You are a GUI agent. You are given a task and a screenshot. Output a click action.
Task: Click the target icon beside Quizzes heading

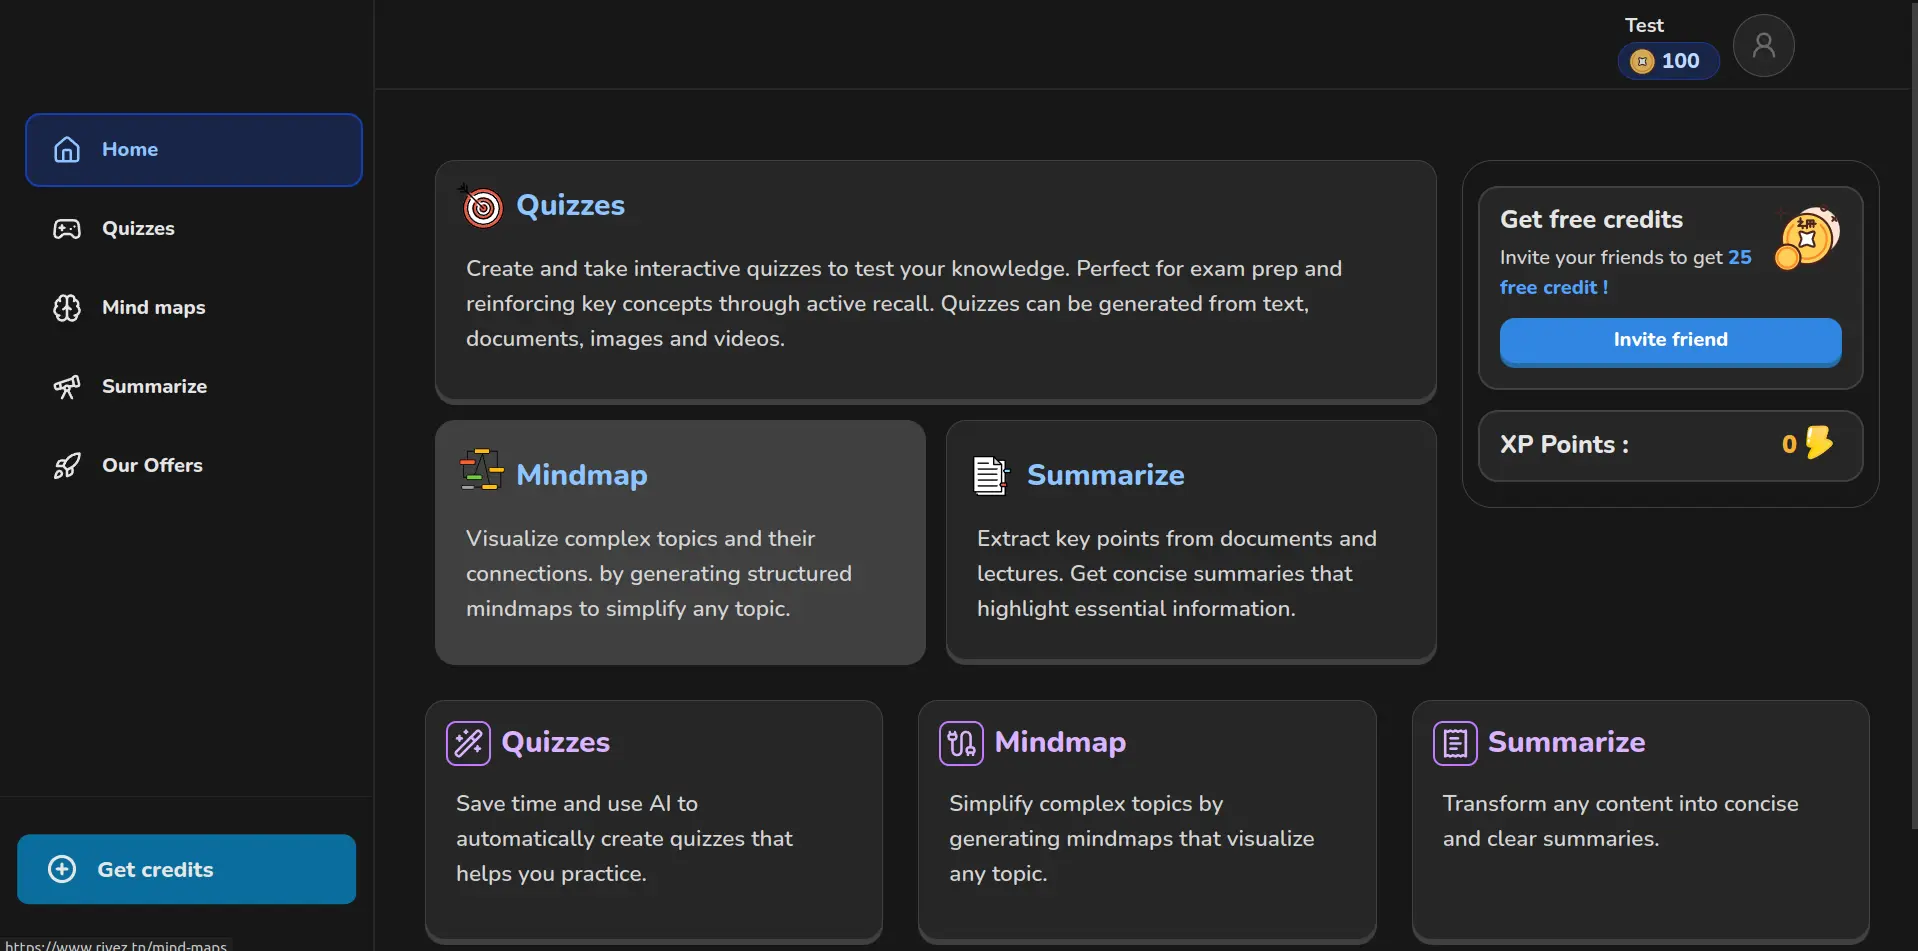click(482, 207)
